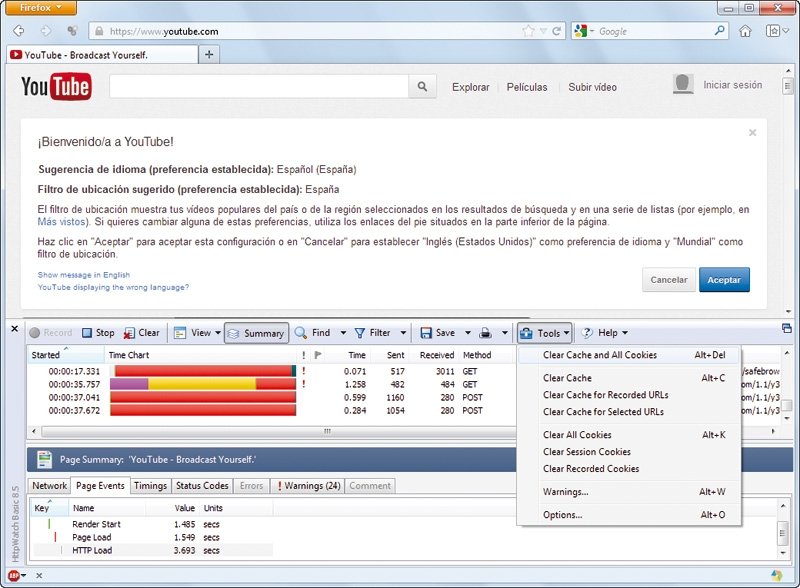Open the bookmarks menu icon
Image resolution: width=800 pixels, height=588 pixels.
[x=777, y=31]
